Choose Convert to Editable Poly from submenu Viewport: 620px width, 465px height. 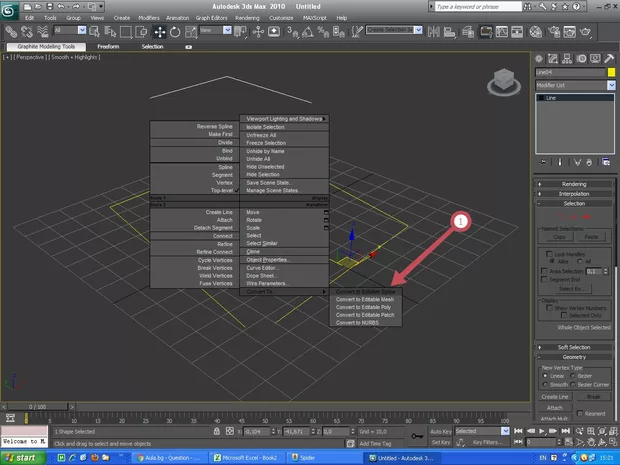click(365, 307)
